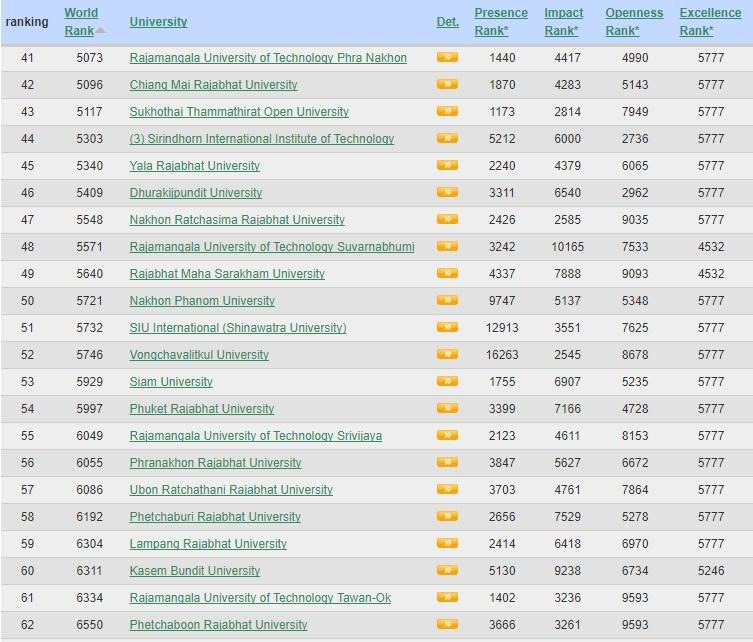Open Phuket Rajabhat University link
753x642 pixels.
coord(202,409)
